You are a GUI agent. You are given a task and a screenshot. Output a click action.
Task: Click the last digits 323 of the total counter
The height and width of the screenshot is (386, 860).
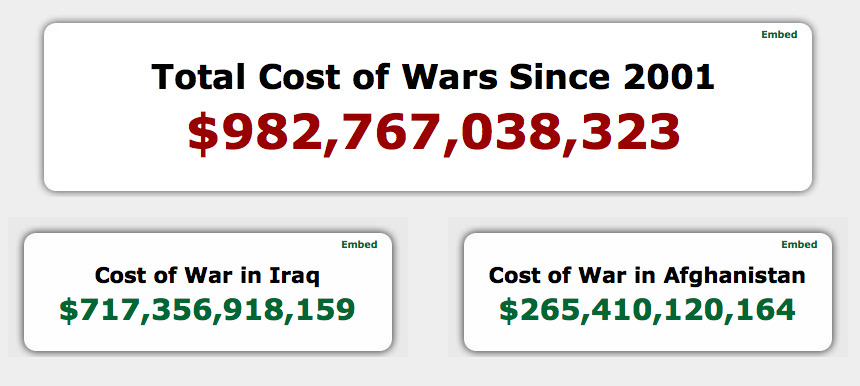(x=631, y=132)
